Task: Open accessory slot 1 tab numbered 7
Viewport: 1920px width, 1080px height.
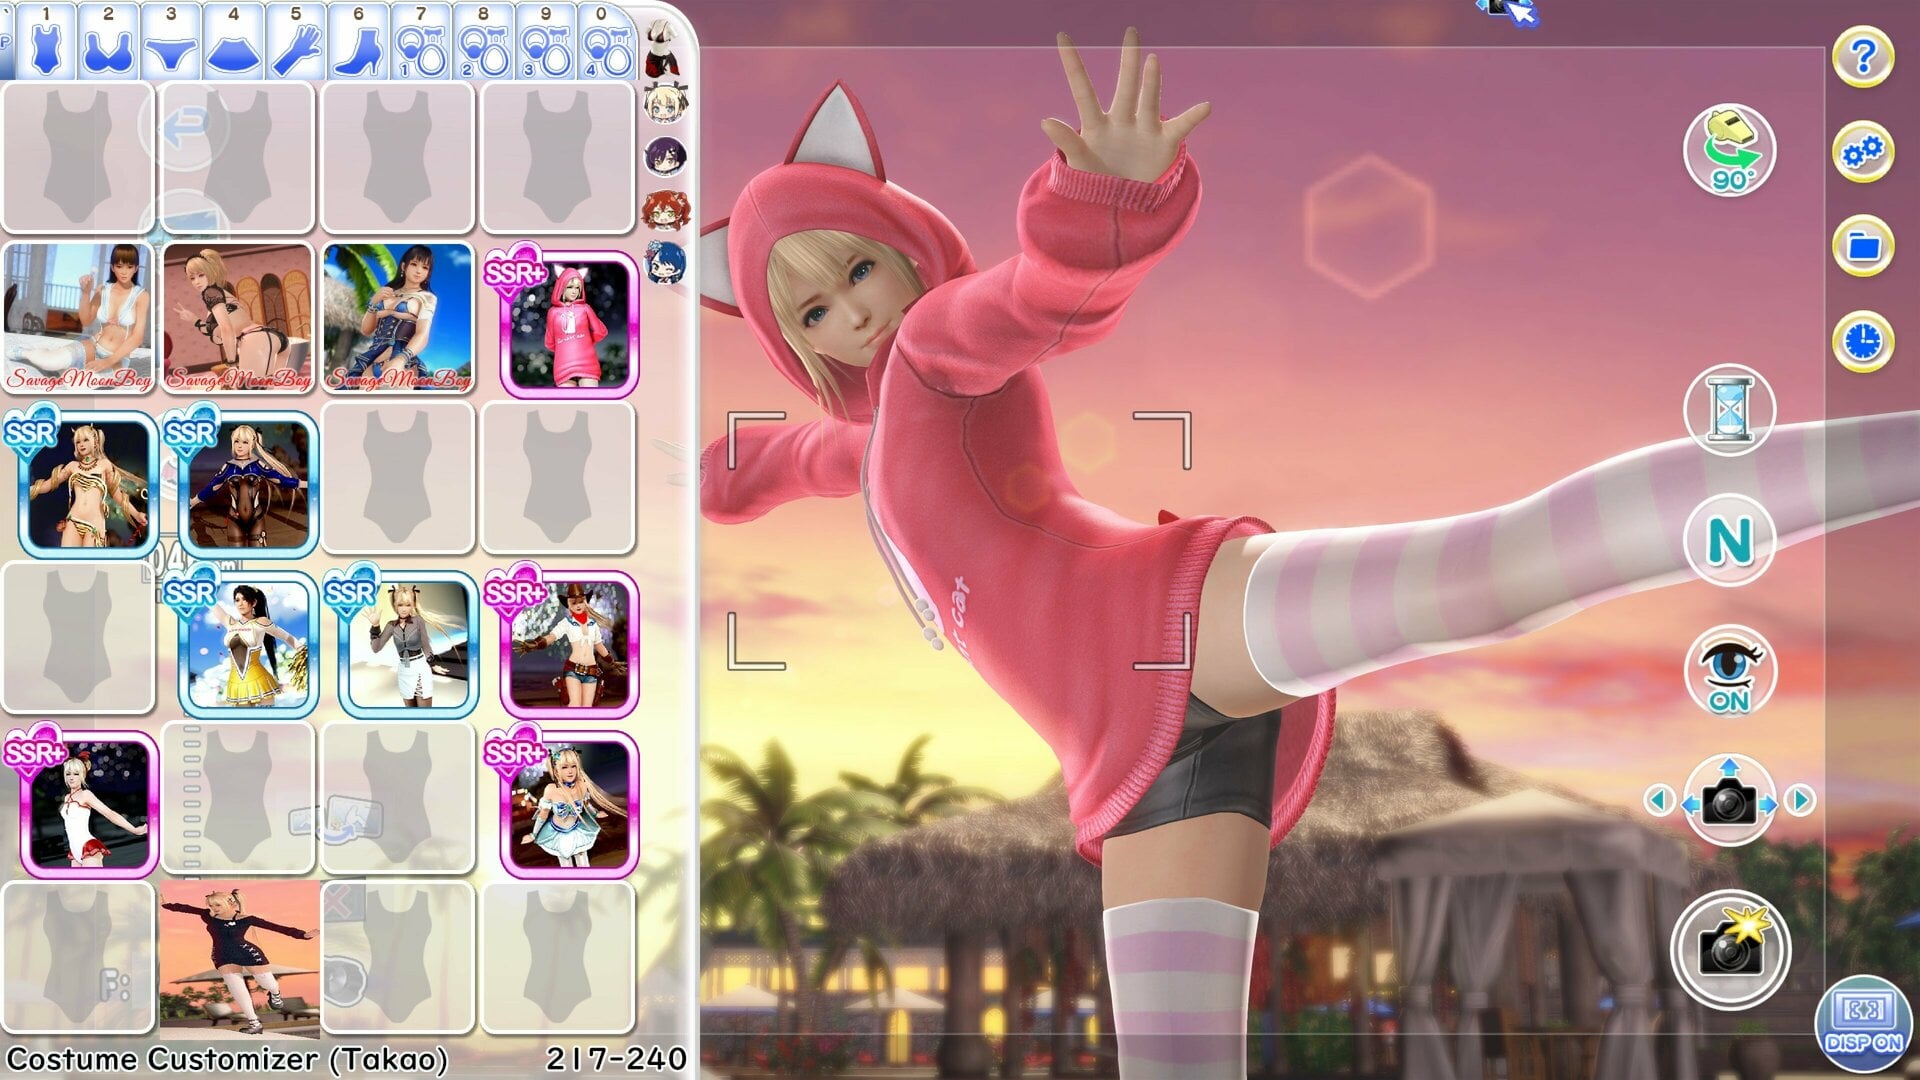Action: (421, 42)
